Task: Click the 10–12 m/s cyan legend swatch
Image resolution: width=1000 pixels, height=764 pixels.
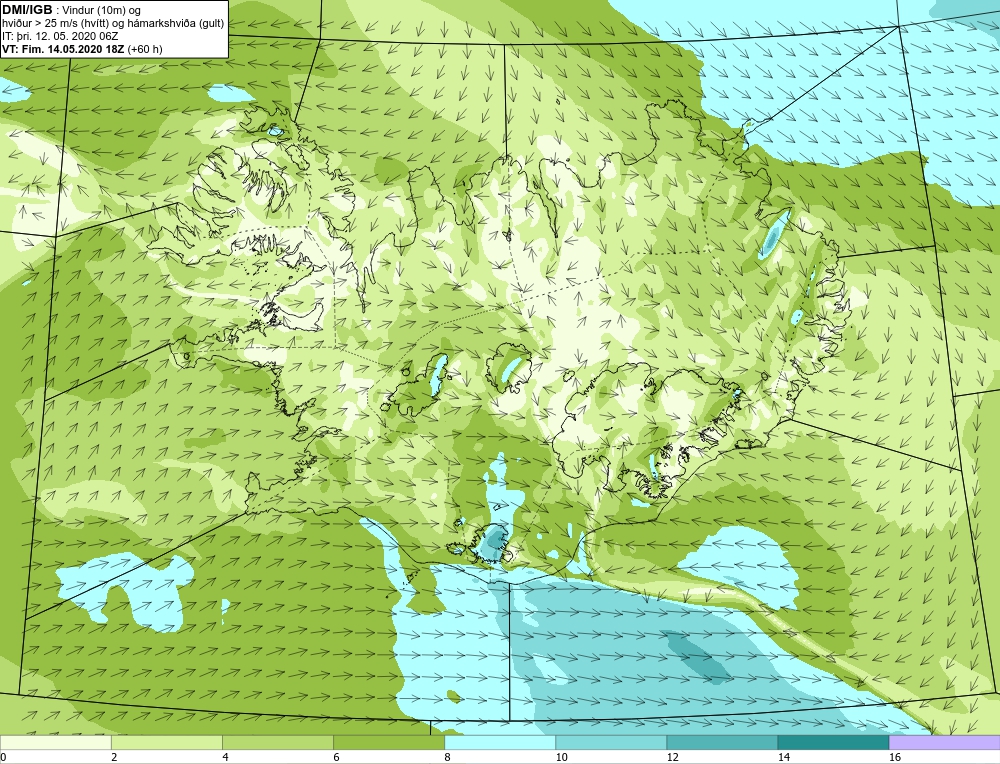Action: 611,742
